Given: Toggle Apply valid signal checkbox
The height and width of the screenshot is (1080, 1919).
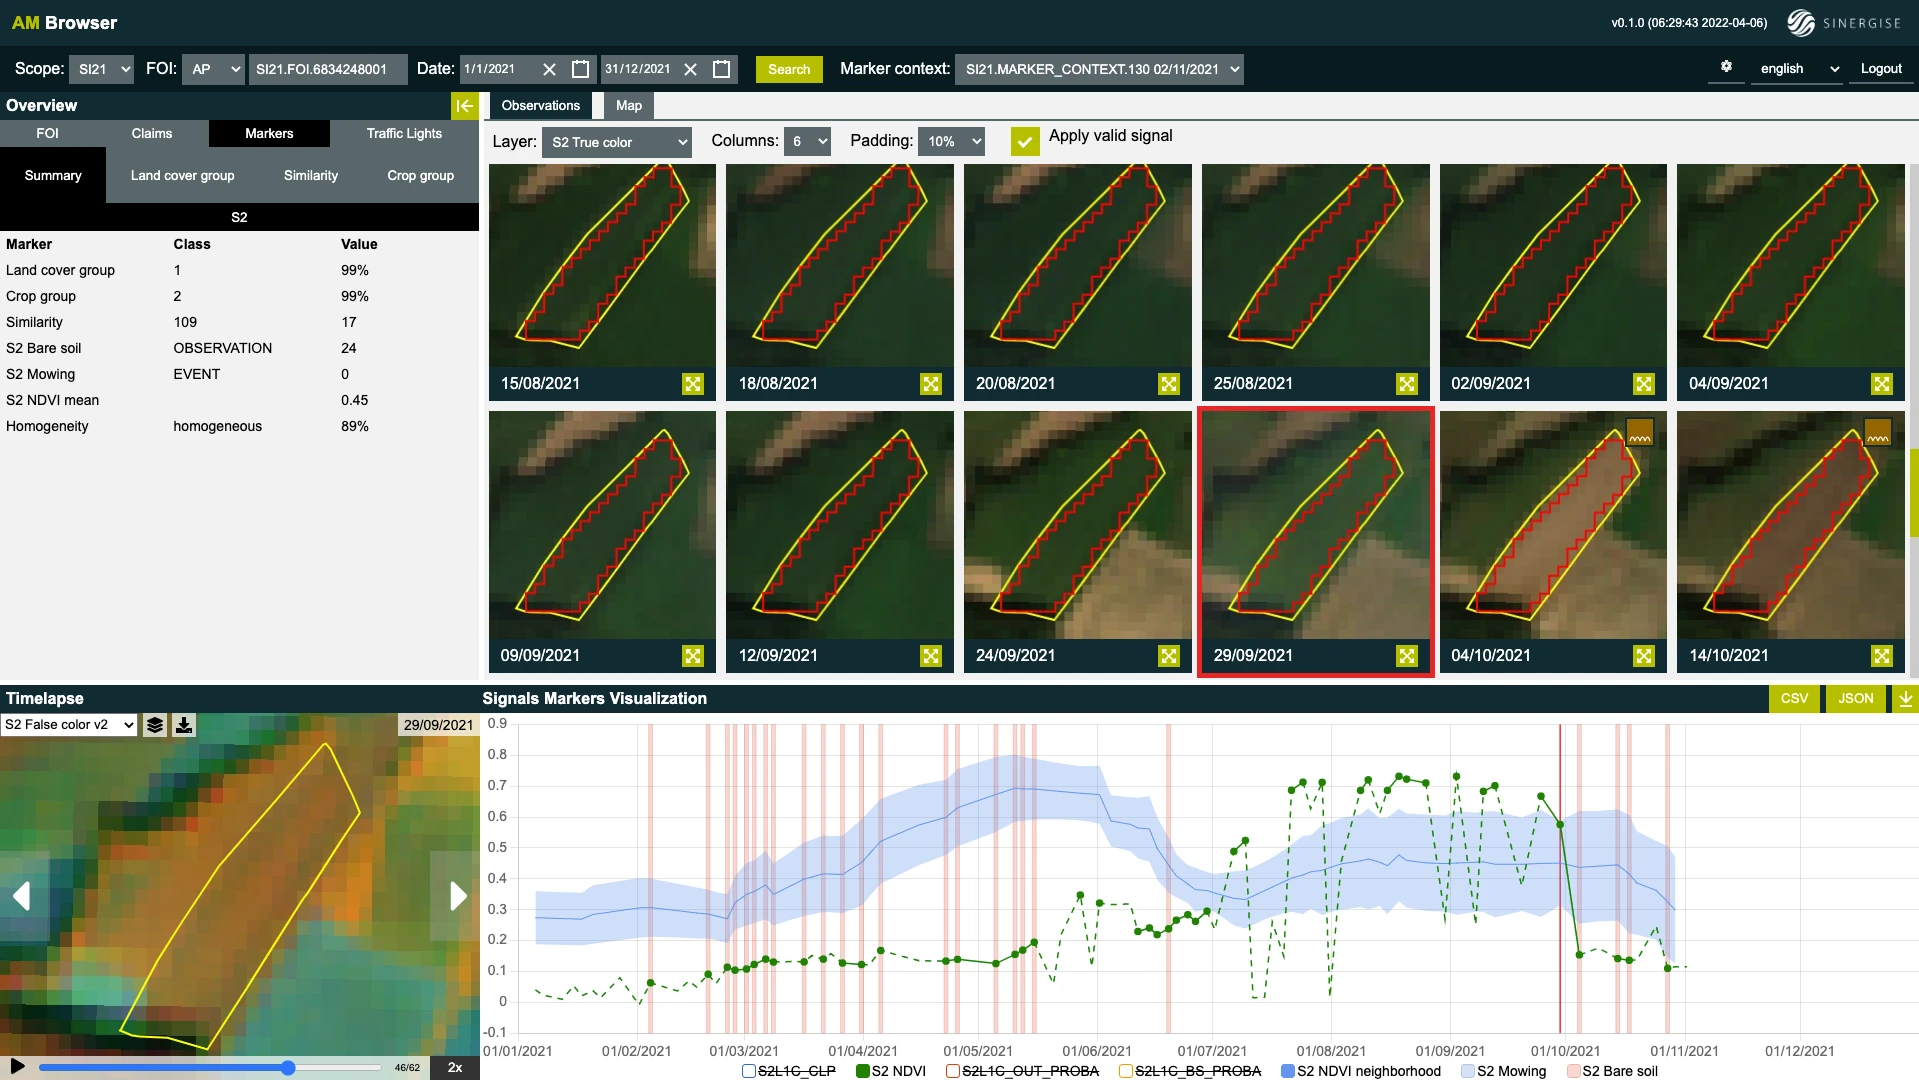Looking at the screenshot, I should 1025,141.
